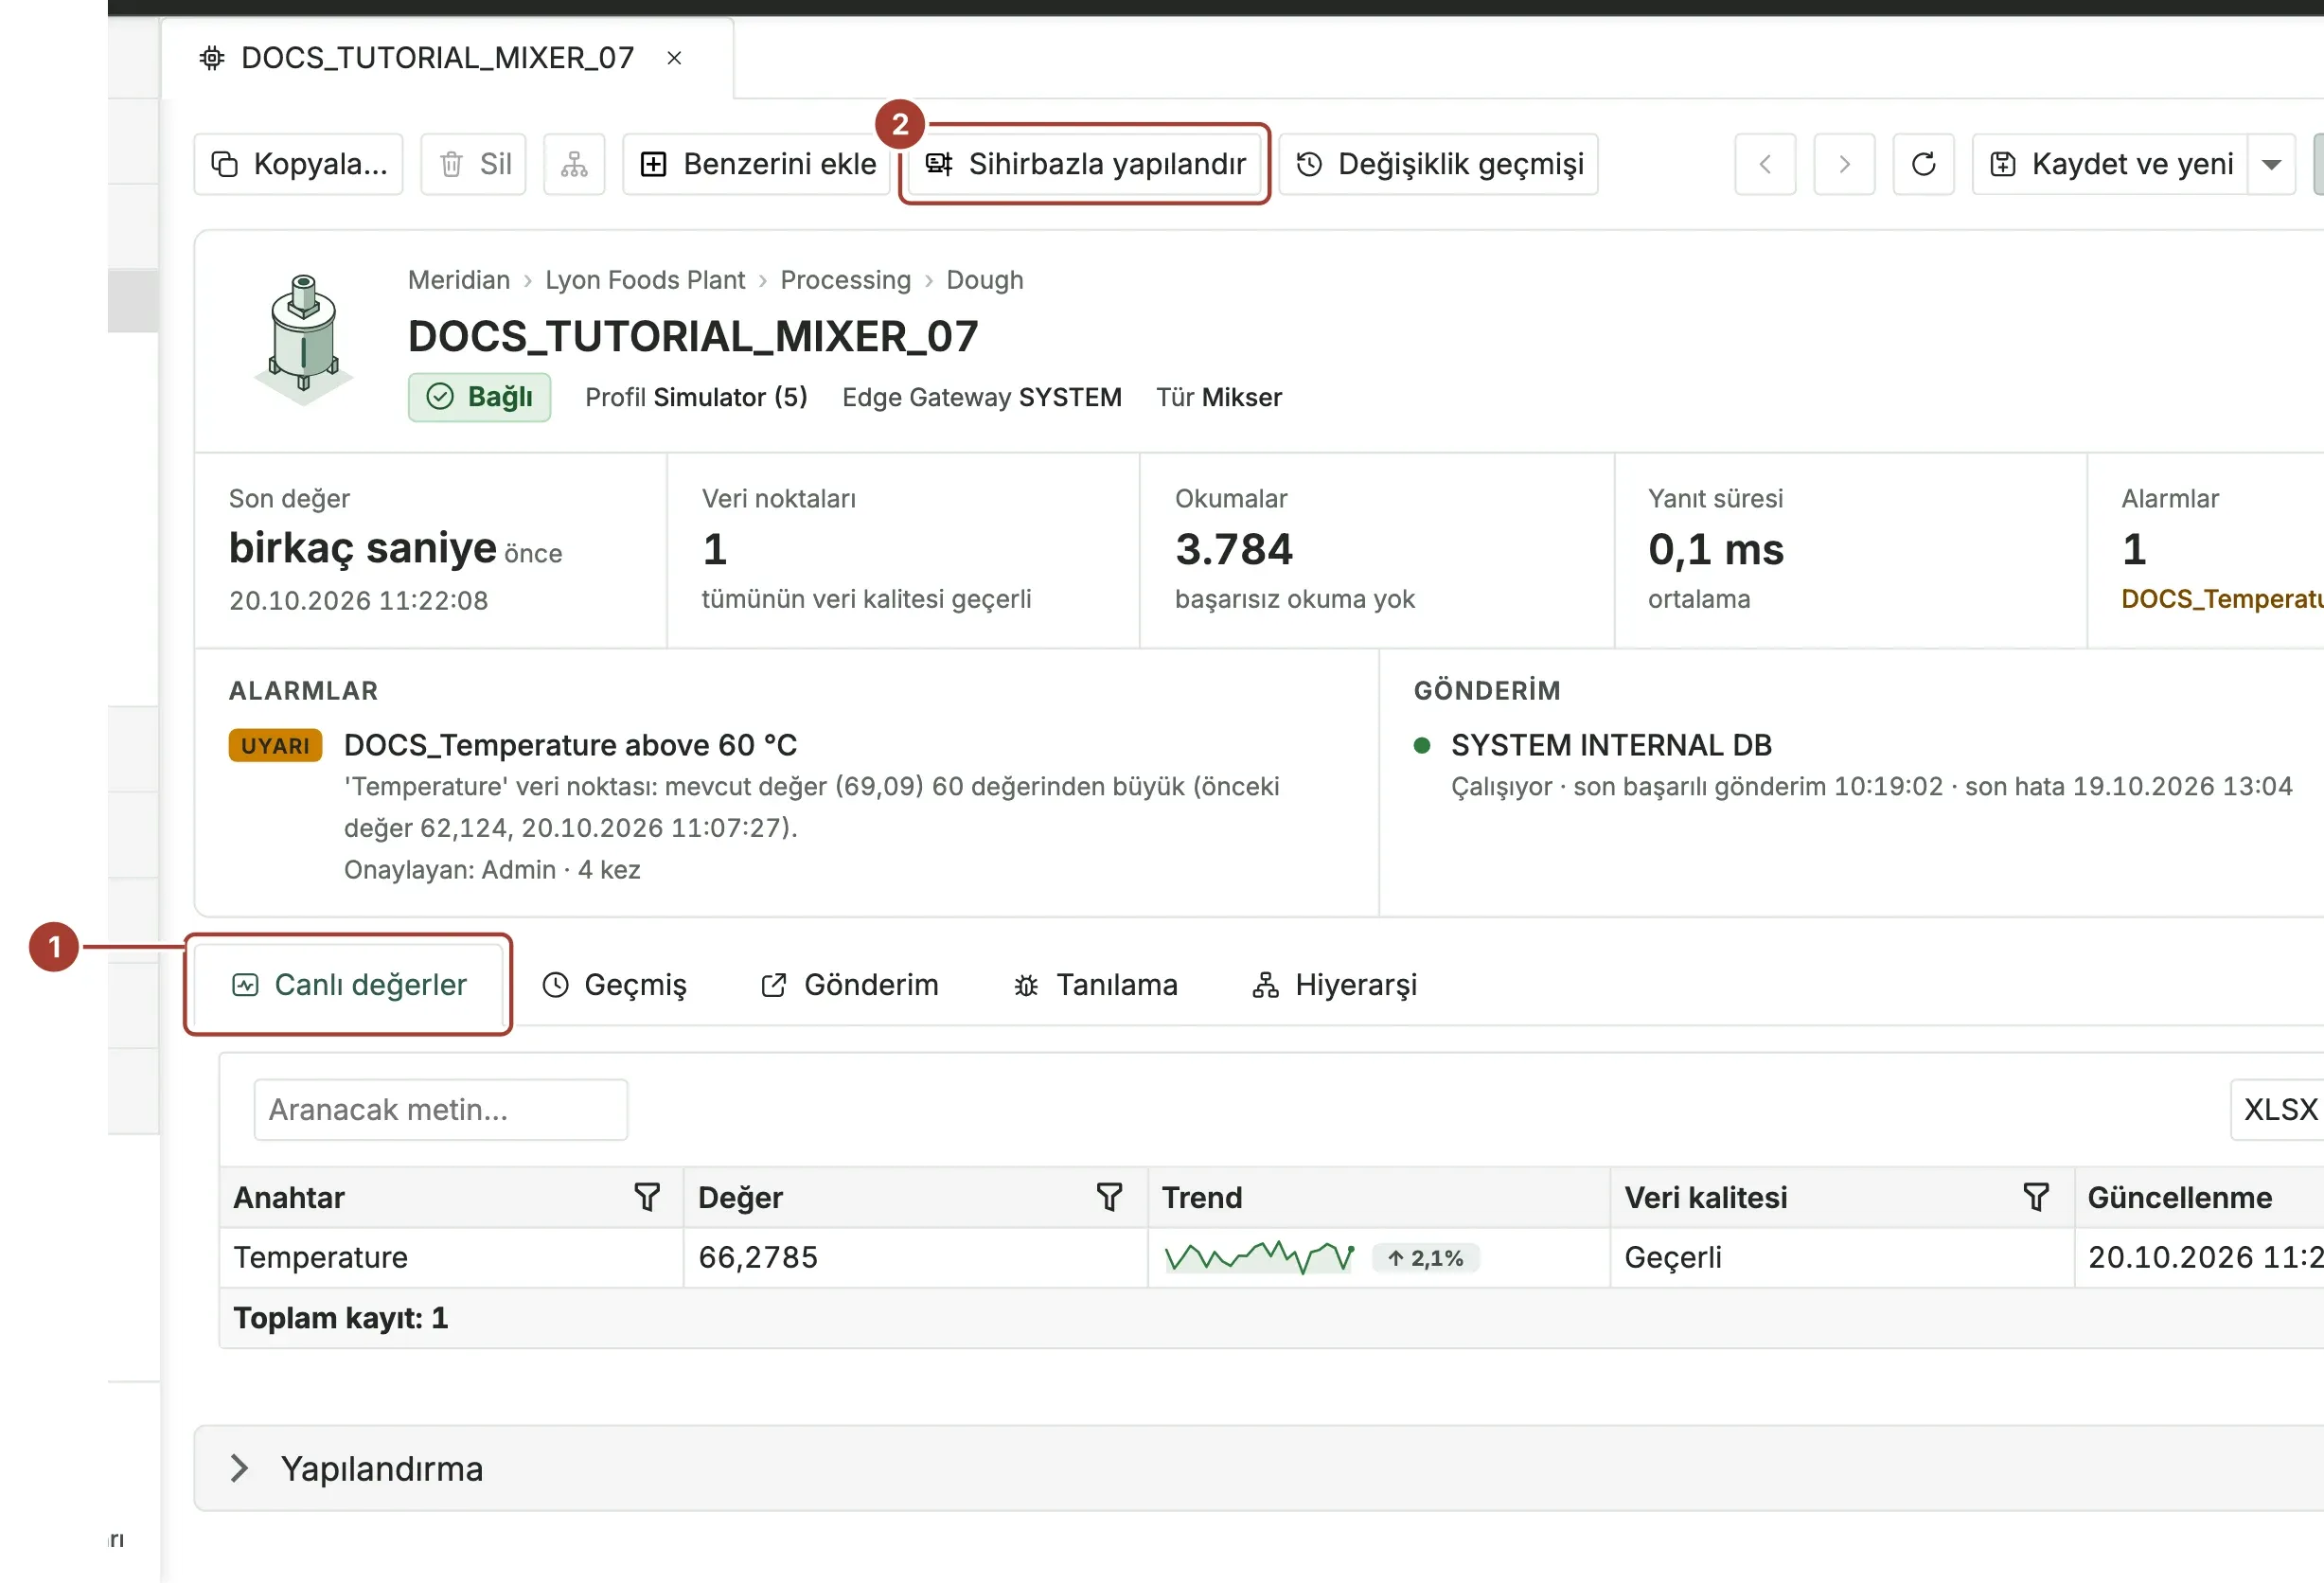
Task: Click the Temperature row key cell
Action: tap(451, 1257)
